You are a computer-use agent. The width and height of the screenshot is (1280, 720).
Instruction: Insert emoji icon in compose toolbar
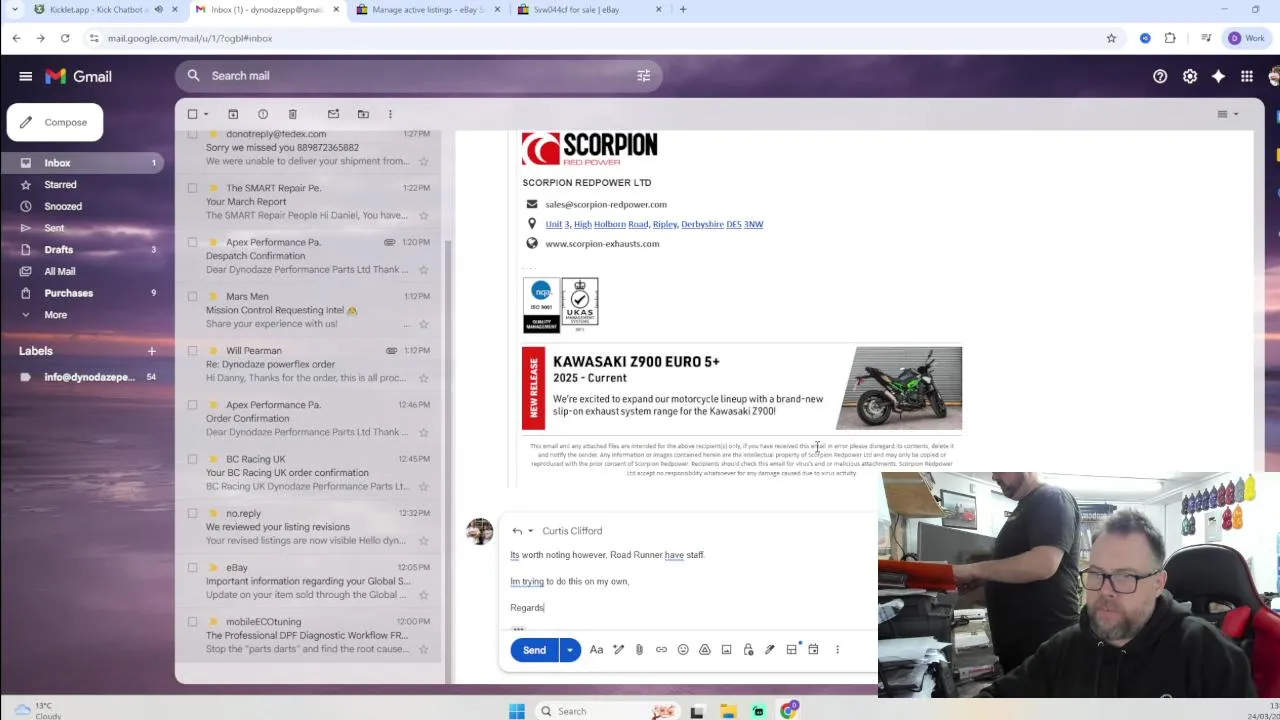point(683,650)
